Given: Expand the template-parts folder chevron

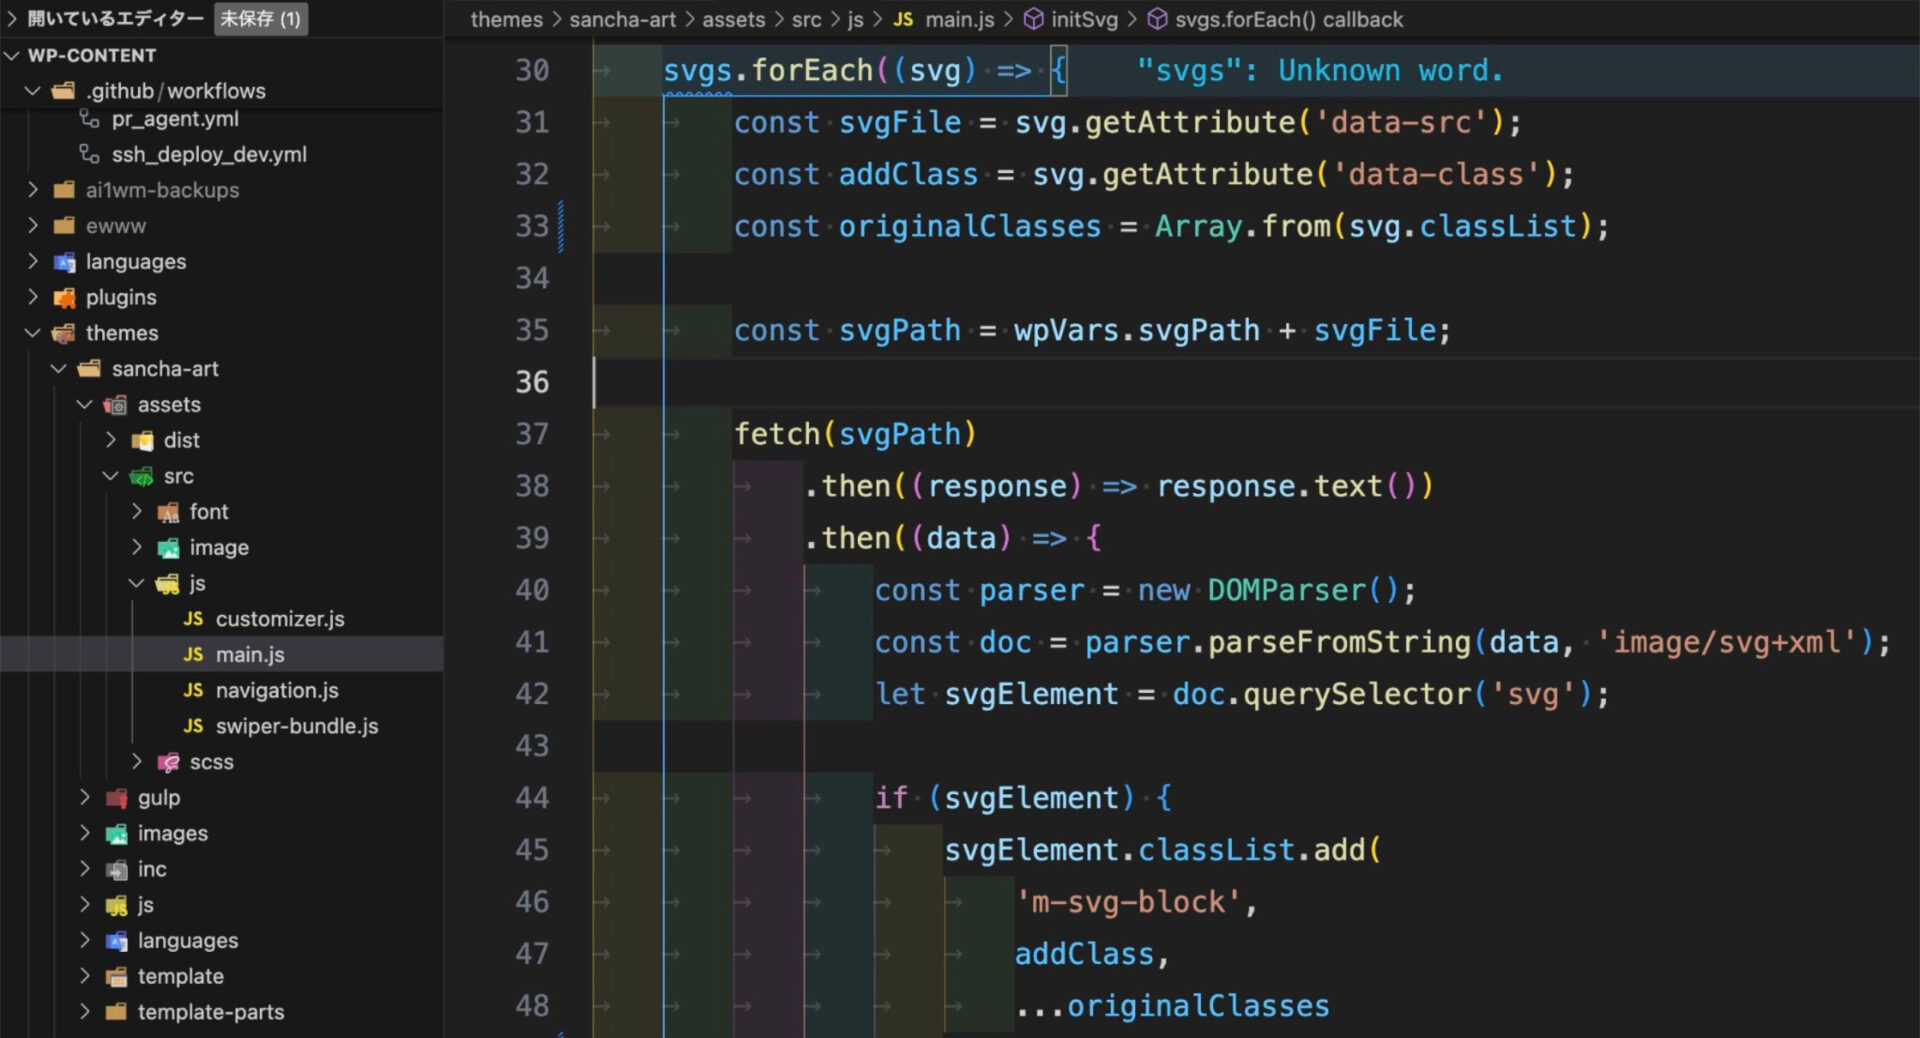Looking at the screenshot, I should point(85,1012).
